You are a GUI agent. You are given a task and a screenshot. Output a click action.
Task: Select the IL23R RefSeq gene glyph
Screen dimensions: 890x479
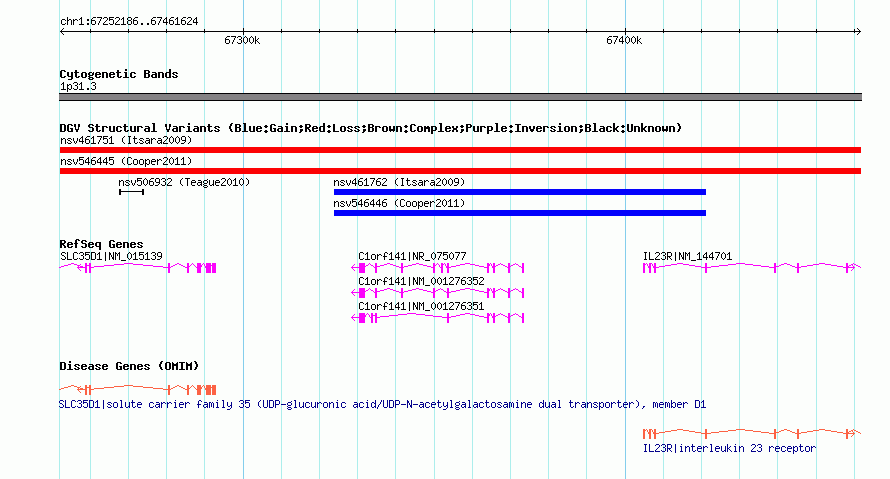(752, 267)
